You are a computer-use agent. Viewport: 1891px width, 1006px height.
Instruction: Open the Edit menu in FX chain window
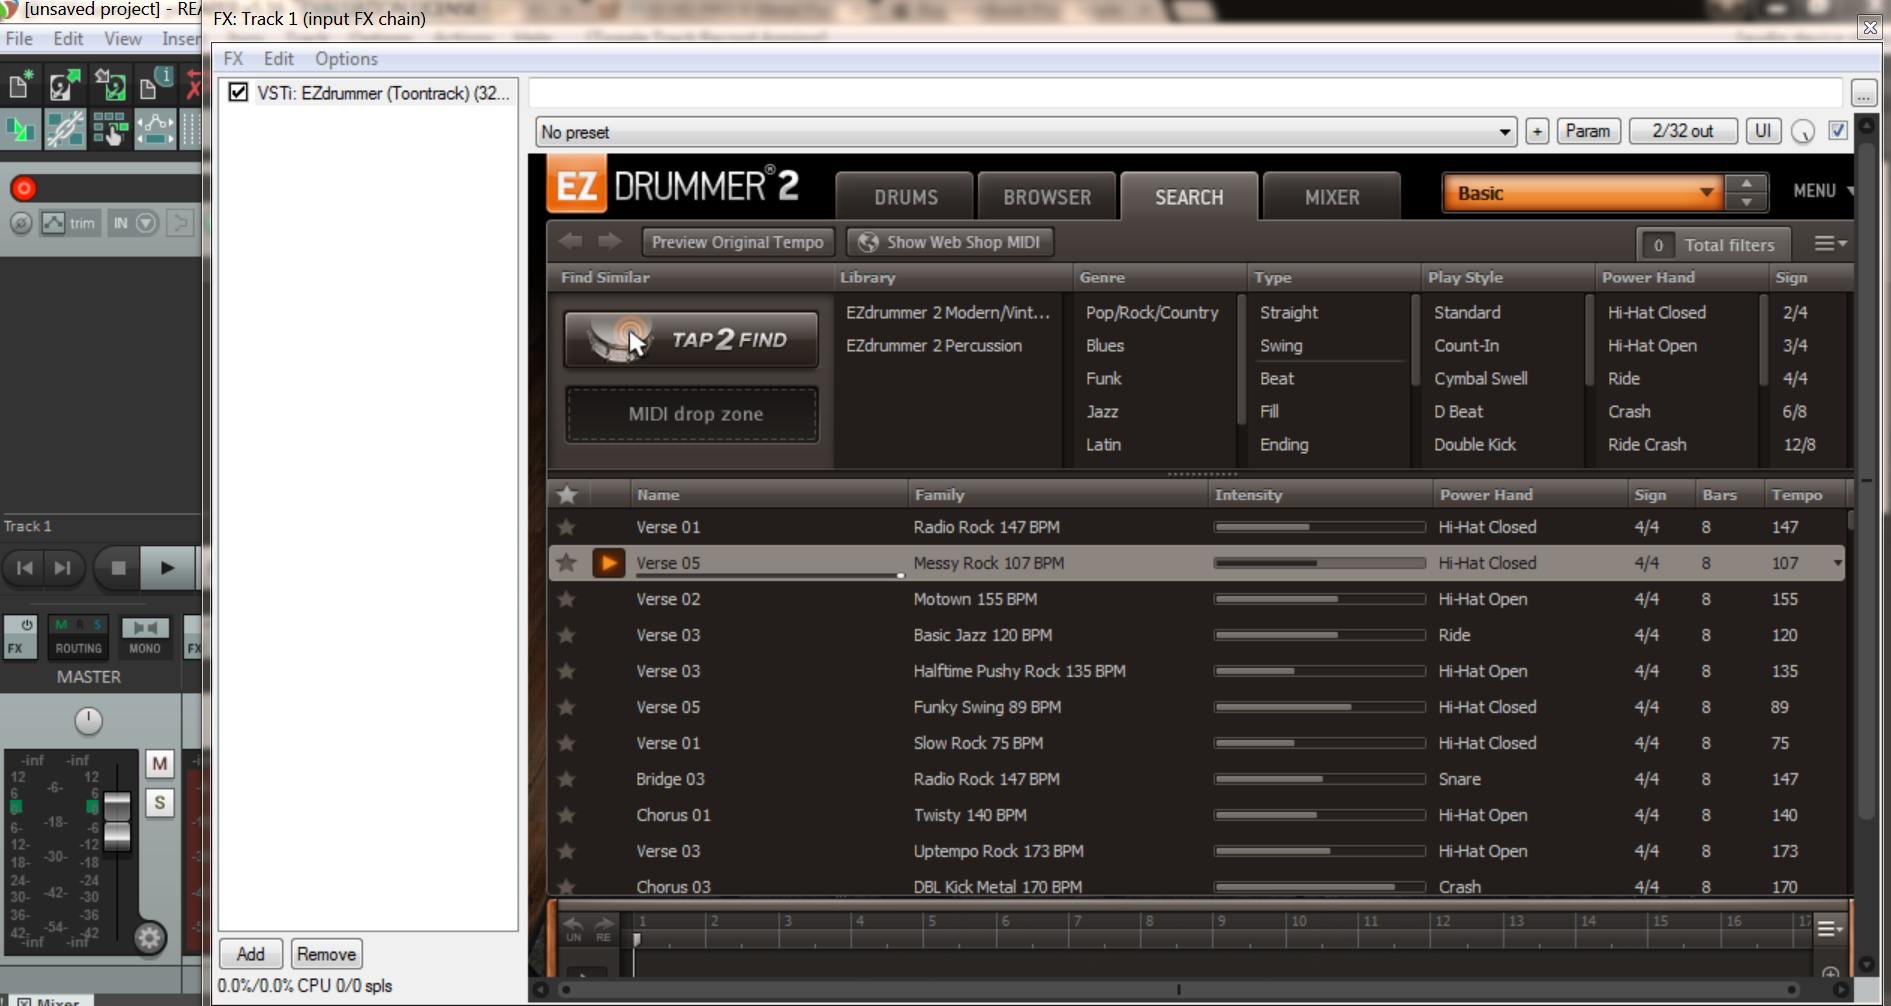pos(278,59)
